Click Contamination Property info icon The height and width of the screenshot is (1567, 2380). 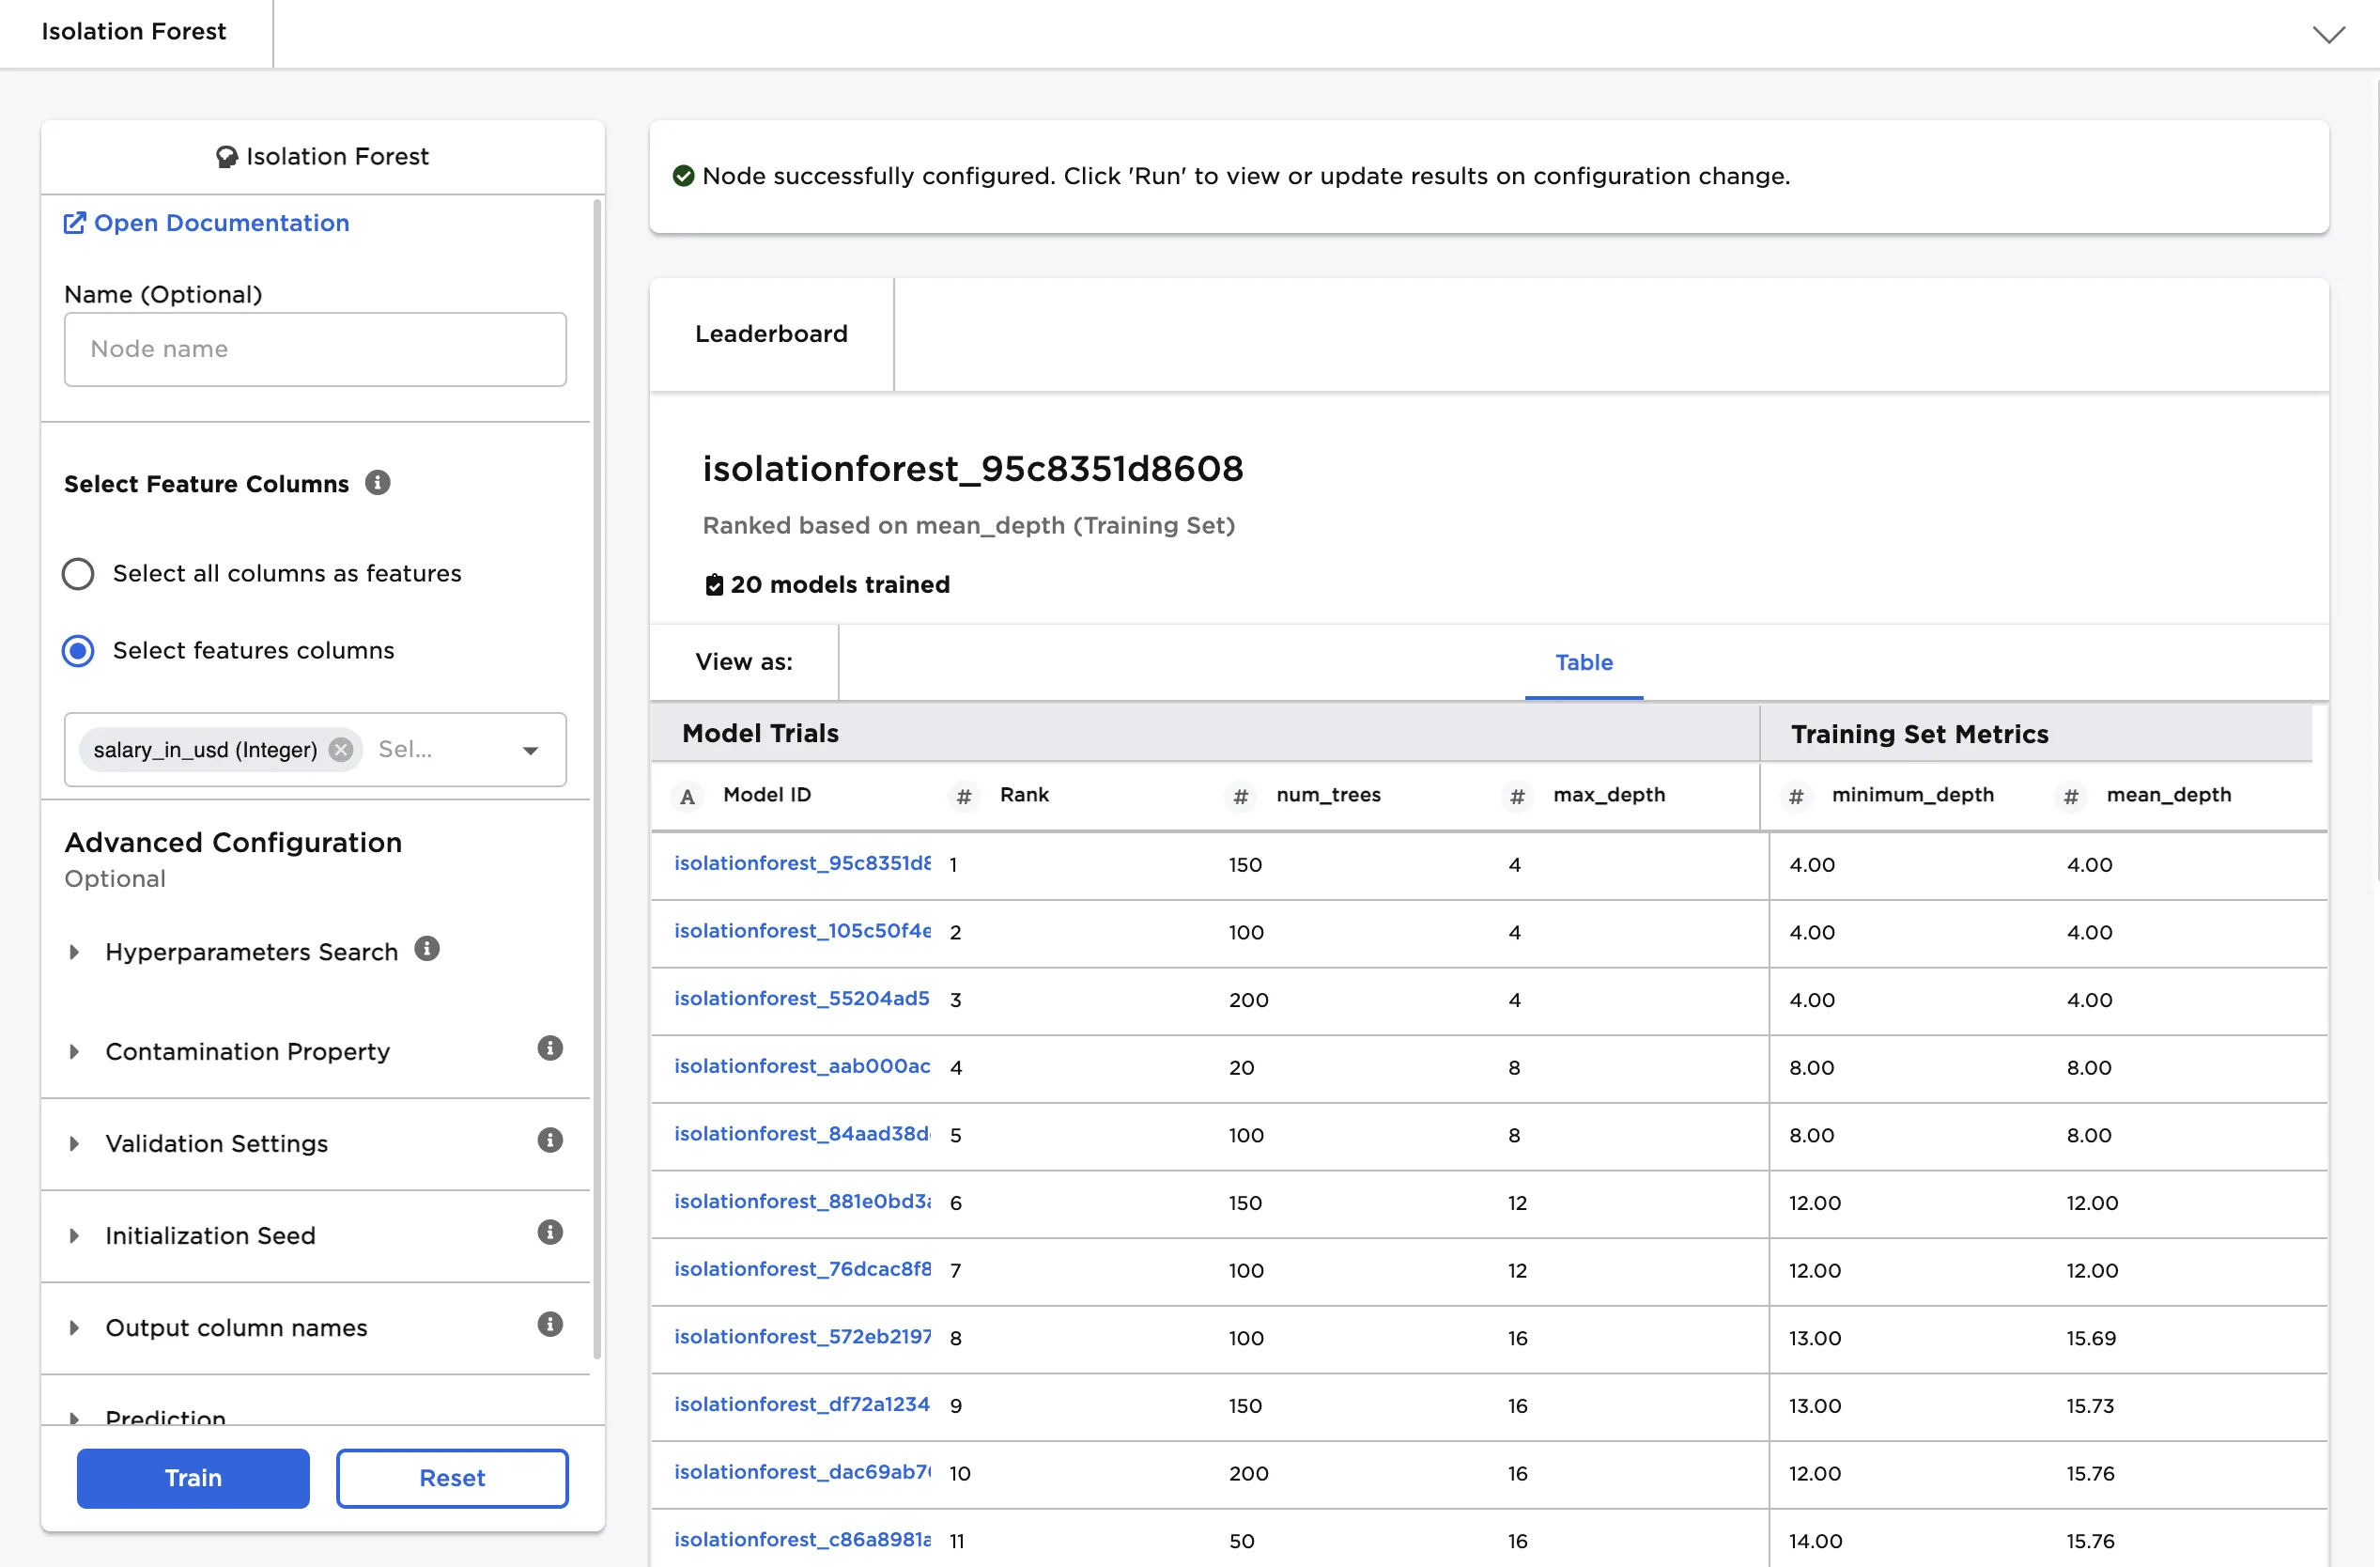(550, 1048)
